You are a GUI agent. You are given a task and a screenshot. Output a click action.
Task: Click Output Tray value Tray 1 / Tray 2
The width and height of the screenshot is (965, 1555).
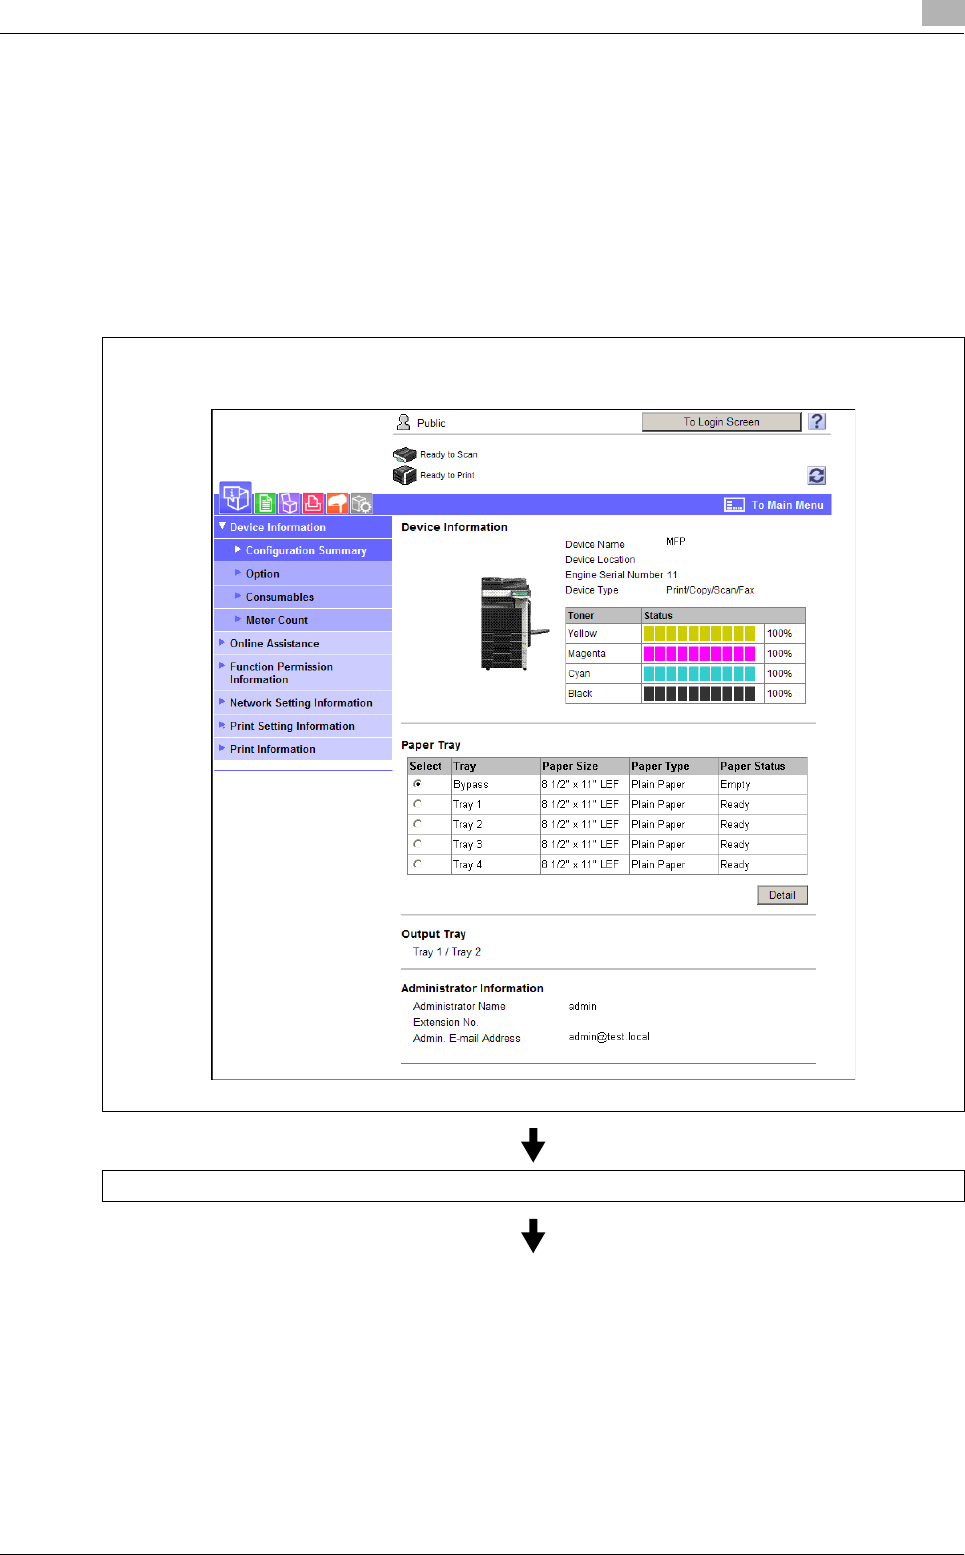point(447,952)
